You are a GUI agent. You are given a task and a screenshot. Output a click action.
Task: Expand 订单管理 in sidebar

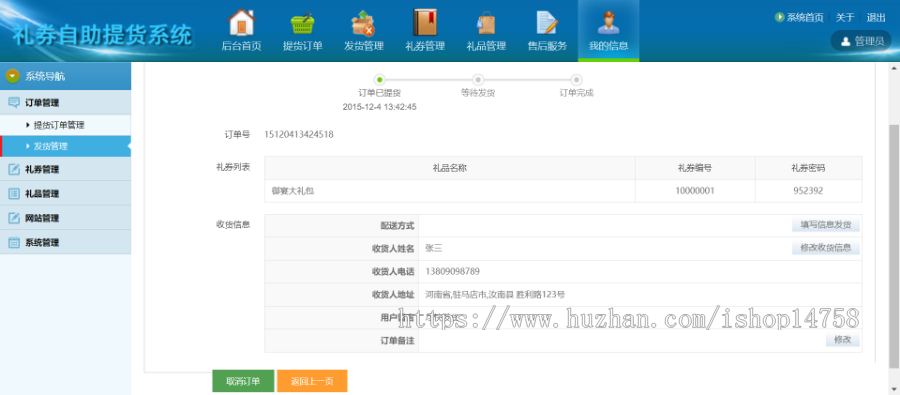click(65, 103)
